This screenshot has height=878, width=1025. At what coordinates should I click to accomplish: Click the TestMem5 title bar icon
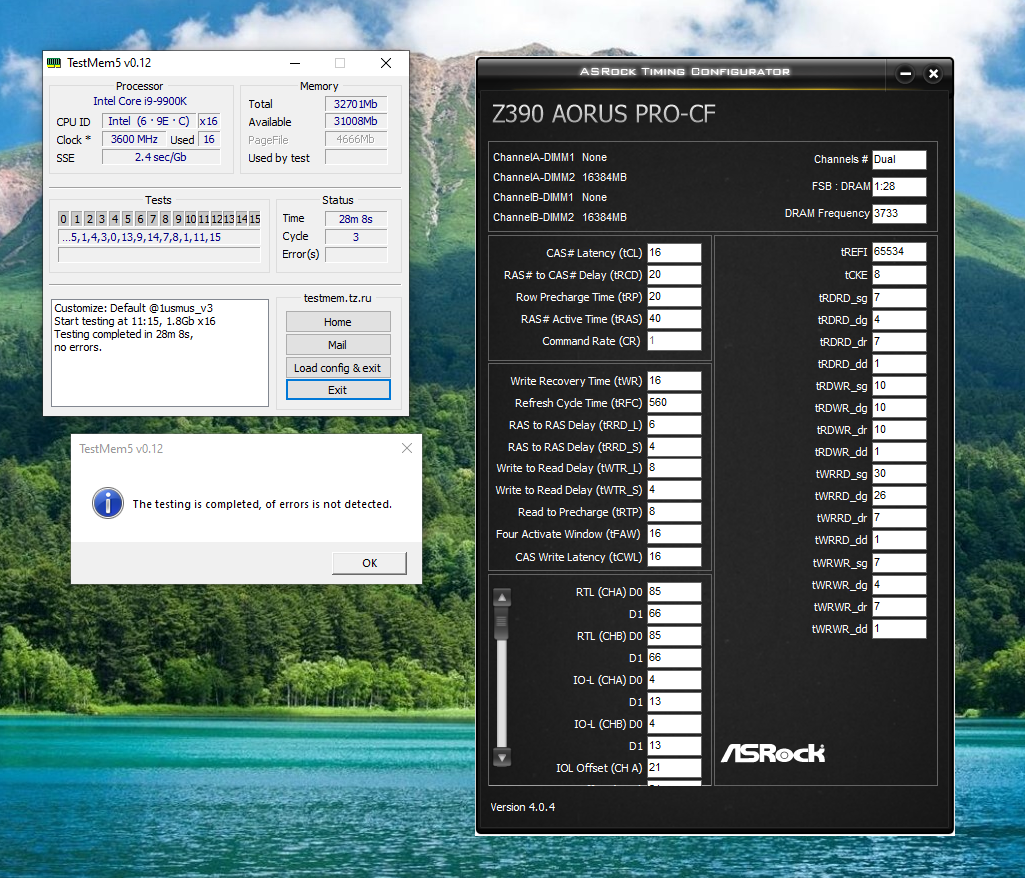coord(54,63)
